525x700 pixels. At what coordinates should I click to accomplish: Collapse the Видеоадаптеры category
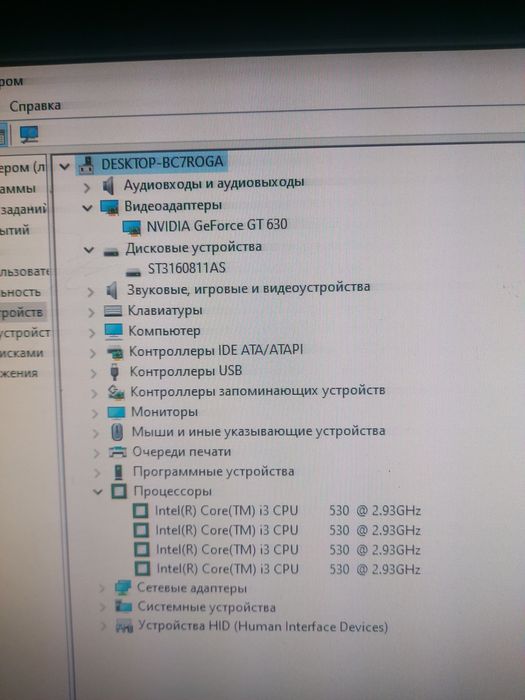click(88, 208)
